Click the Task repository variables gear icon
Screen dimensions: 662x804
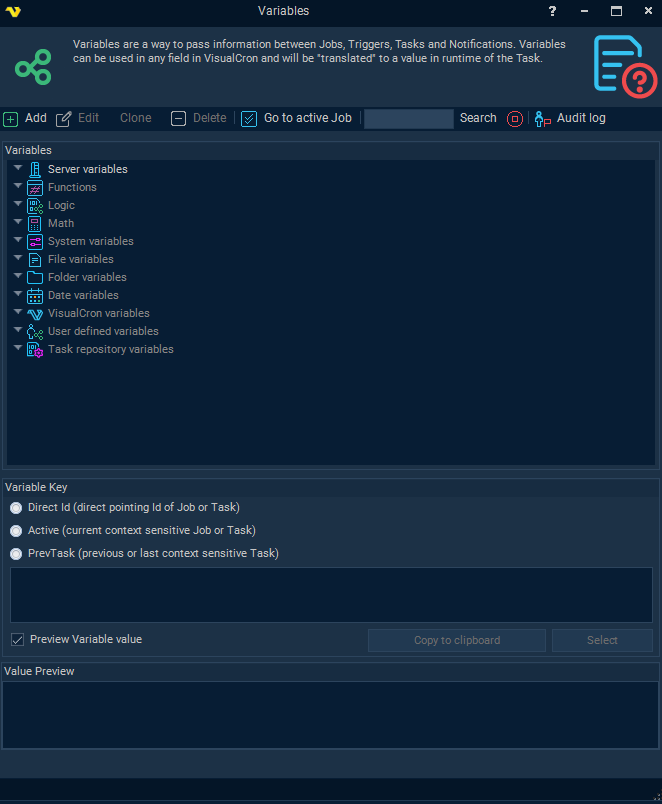click(35, 350)
